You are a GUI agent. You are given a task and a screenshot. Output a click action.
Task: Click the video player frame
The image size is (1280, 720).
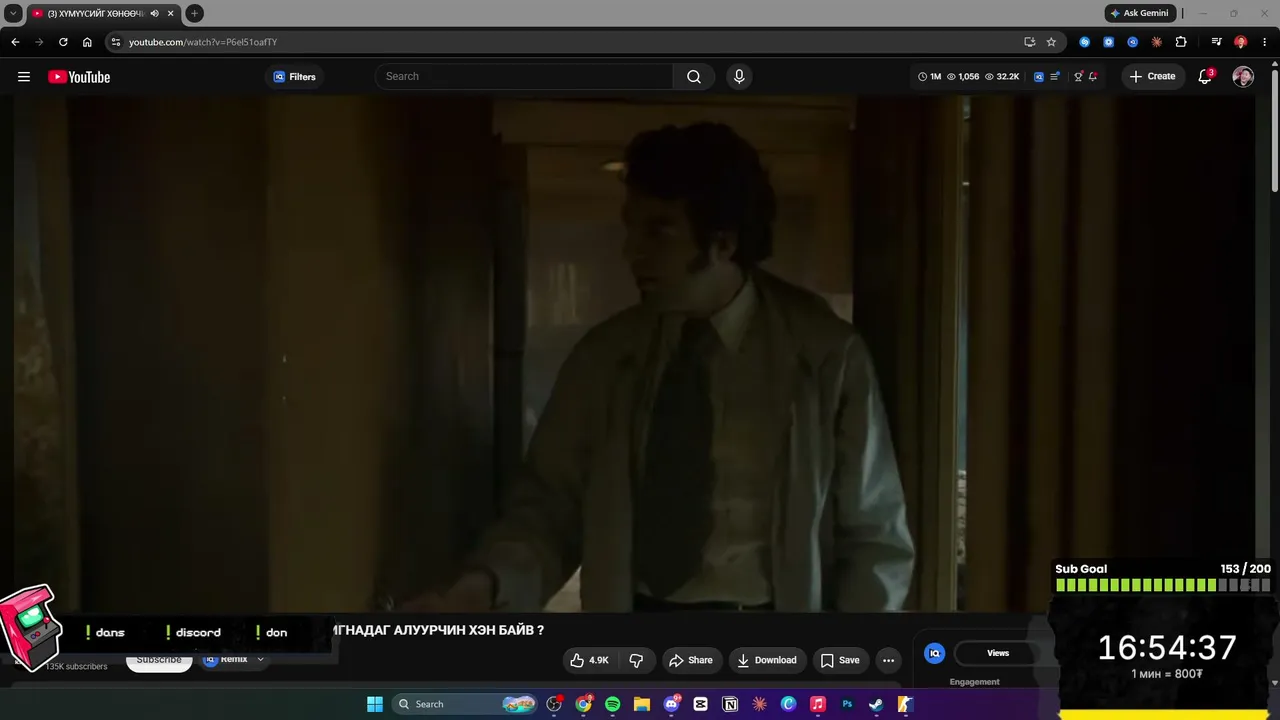click(634, 353)
